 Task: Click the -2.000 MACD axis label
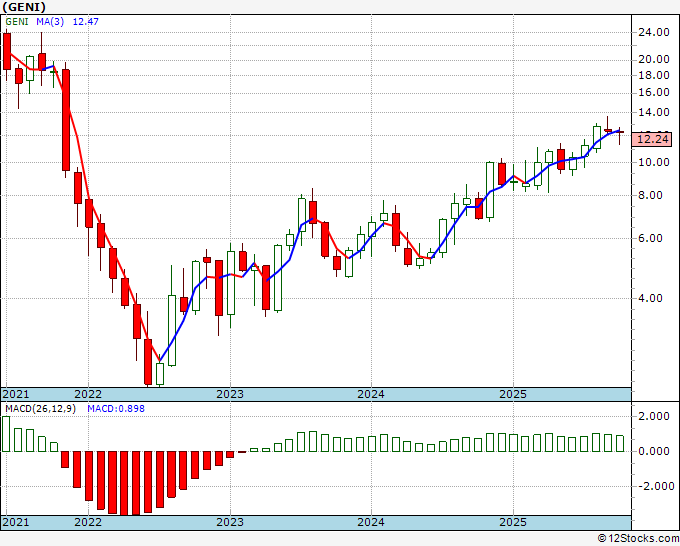coord(656,486)
